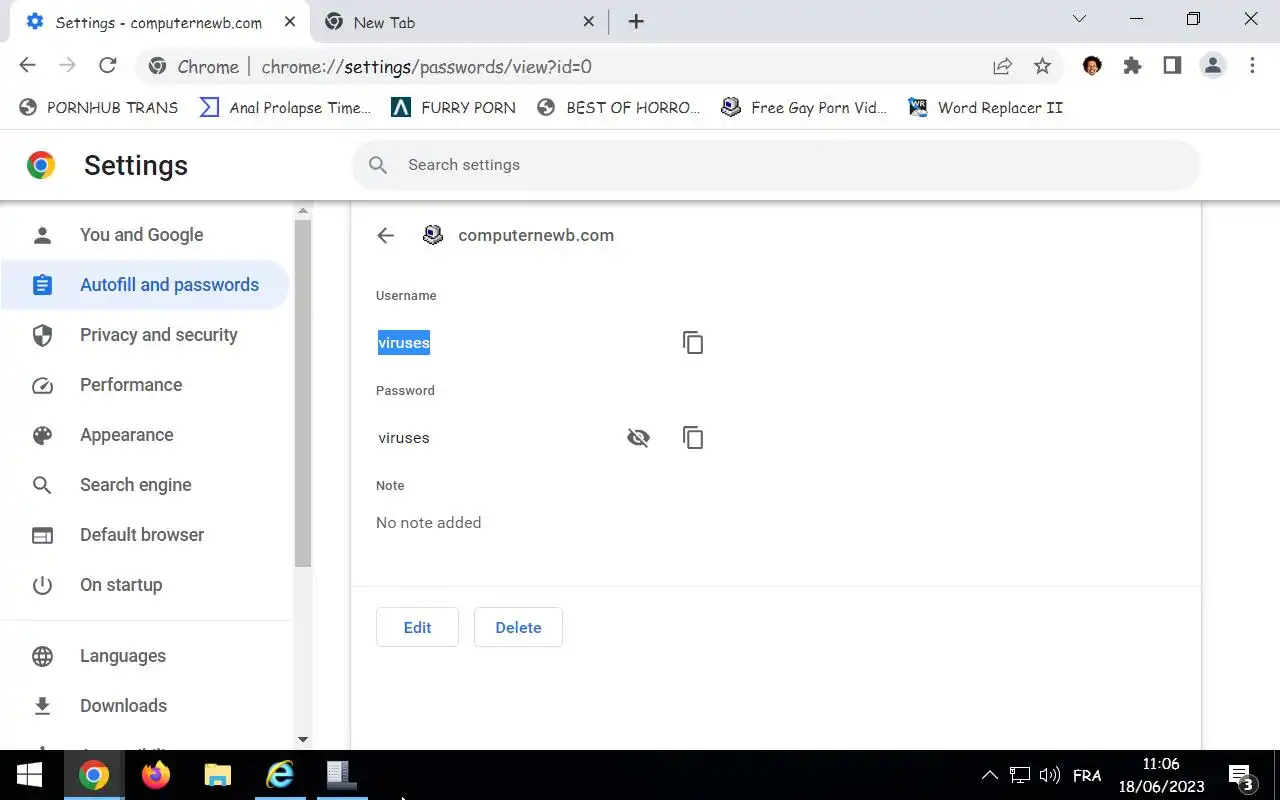Open BEST OF HORRO... bookmark
Screen dimensions: 1280x800
(618, 107)
